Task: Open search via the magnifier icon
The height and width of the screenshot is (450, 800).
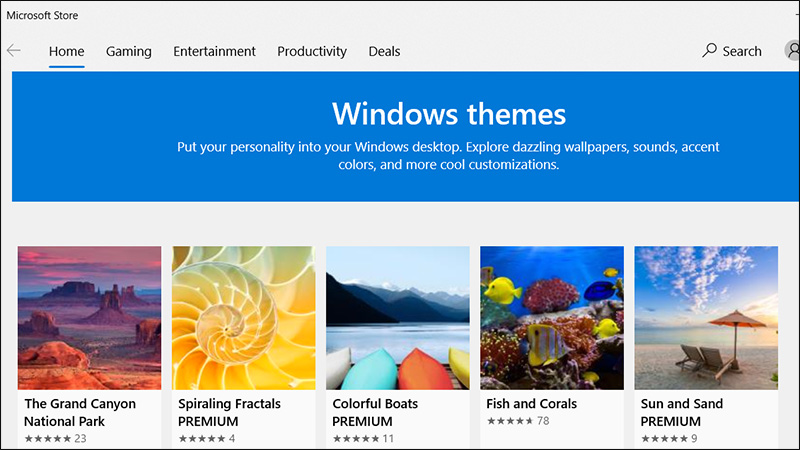Action: click(709, 50)
